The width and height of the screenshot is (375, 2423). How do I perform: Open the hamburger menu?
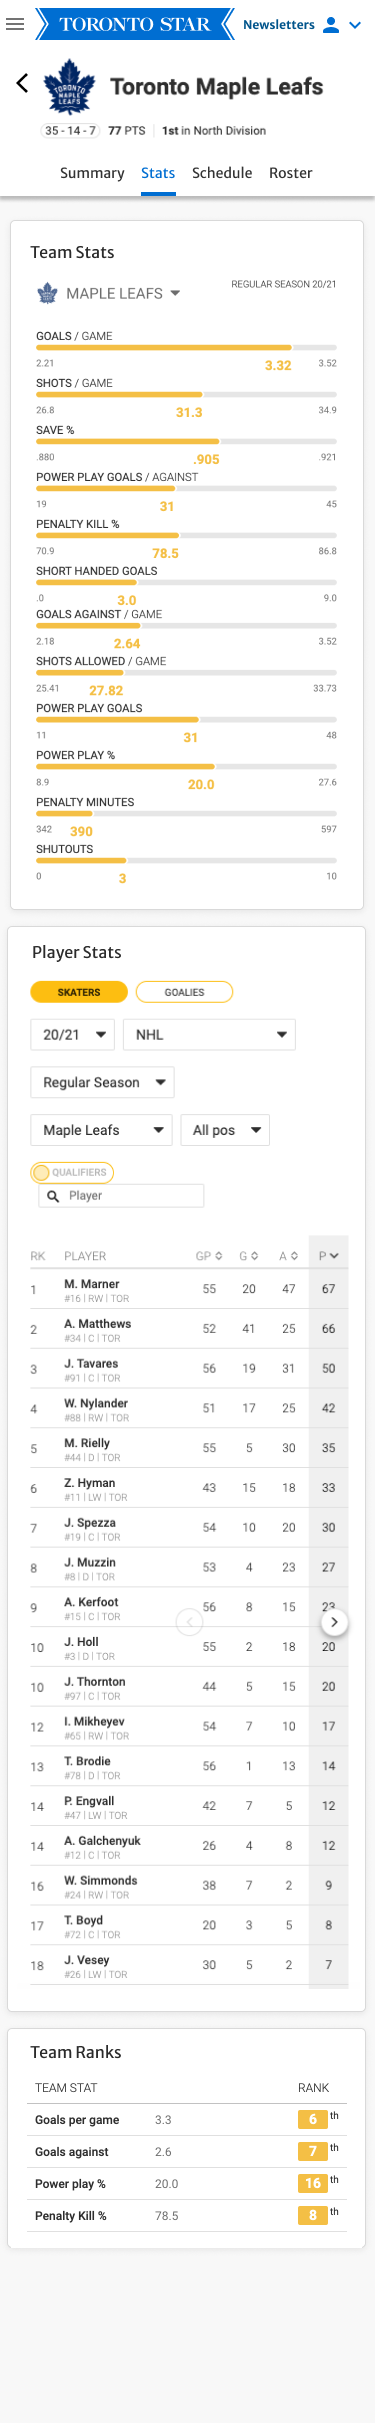(15, 24)
